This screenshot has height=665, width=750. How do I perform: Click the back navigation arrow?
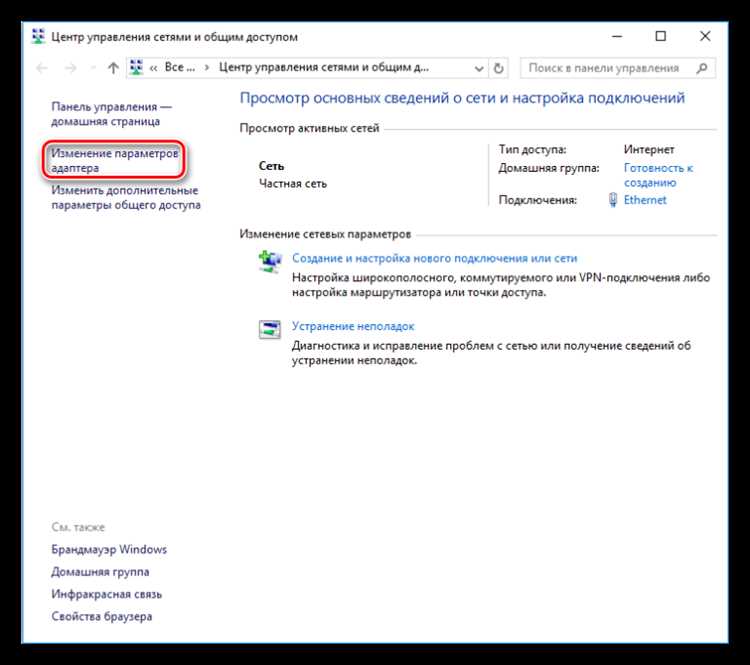click(42, 68)
